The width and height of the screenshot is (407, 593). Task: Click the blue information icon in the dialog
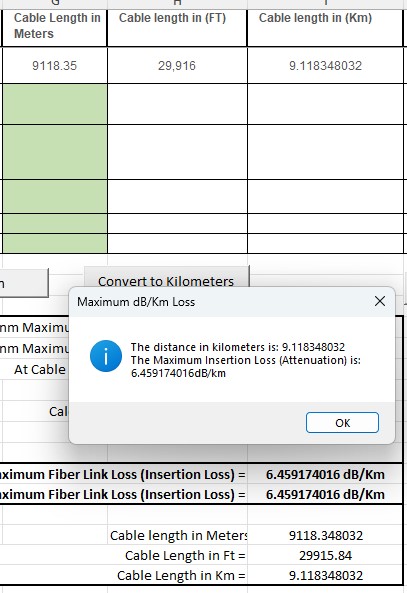coord(106,356)
